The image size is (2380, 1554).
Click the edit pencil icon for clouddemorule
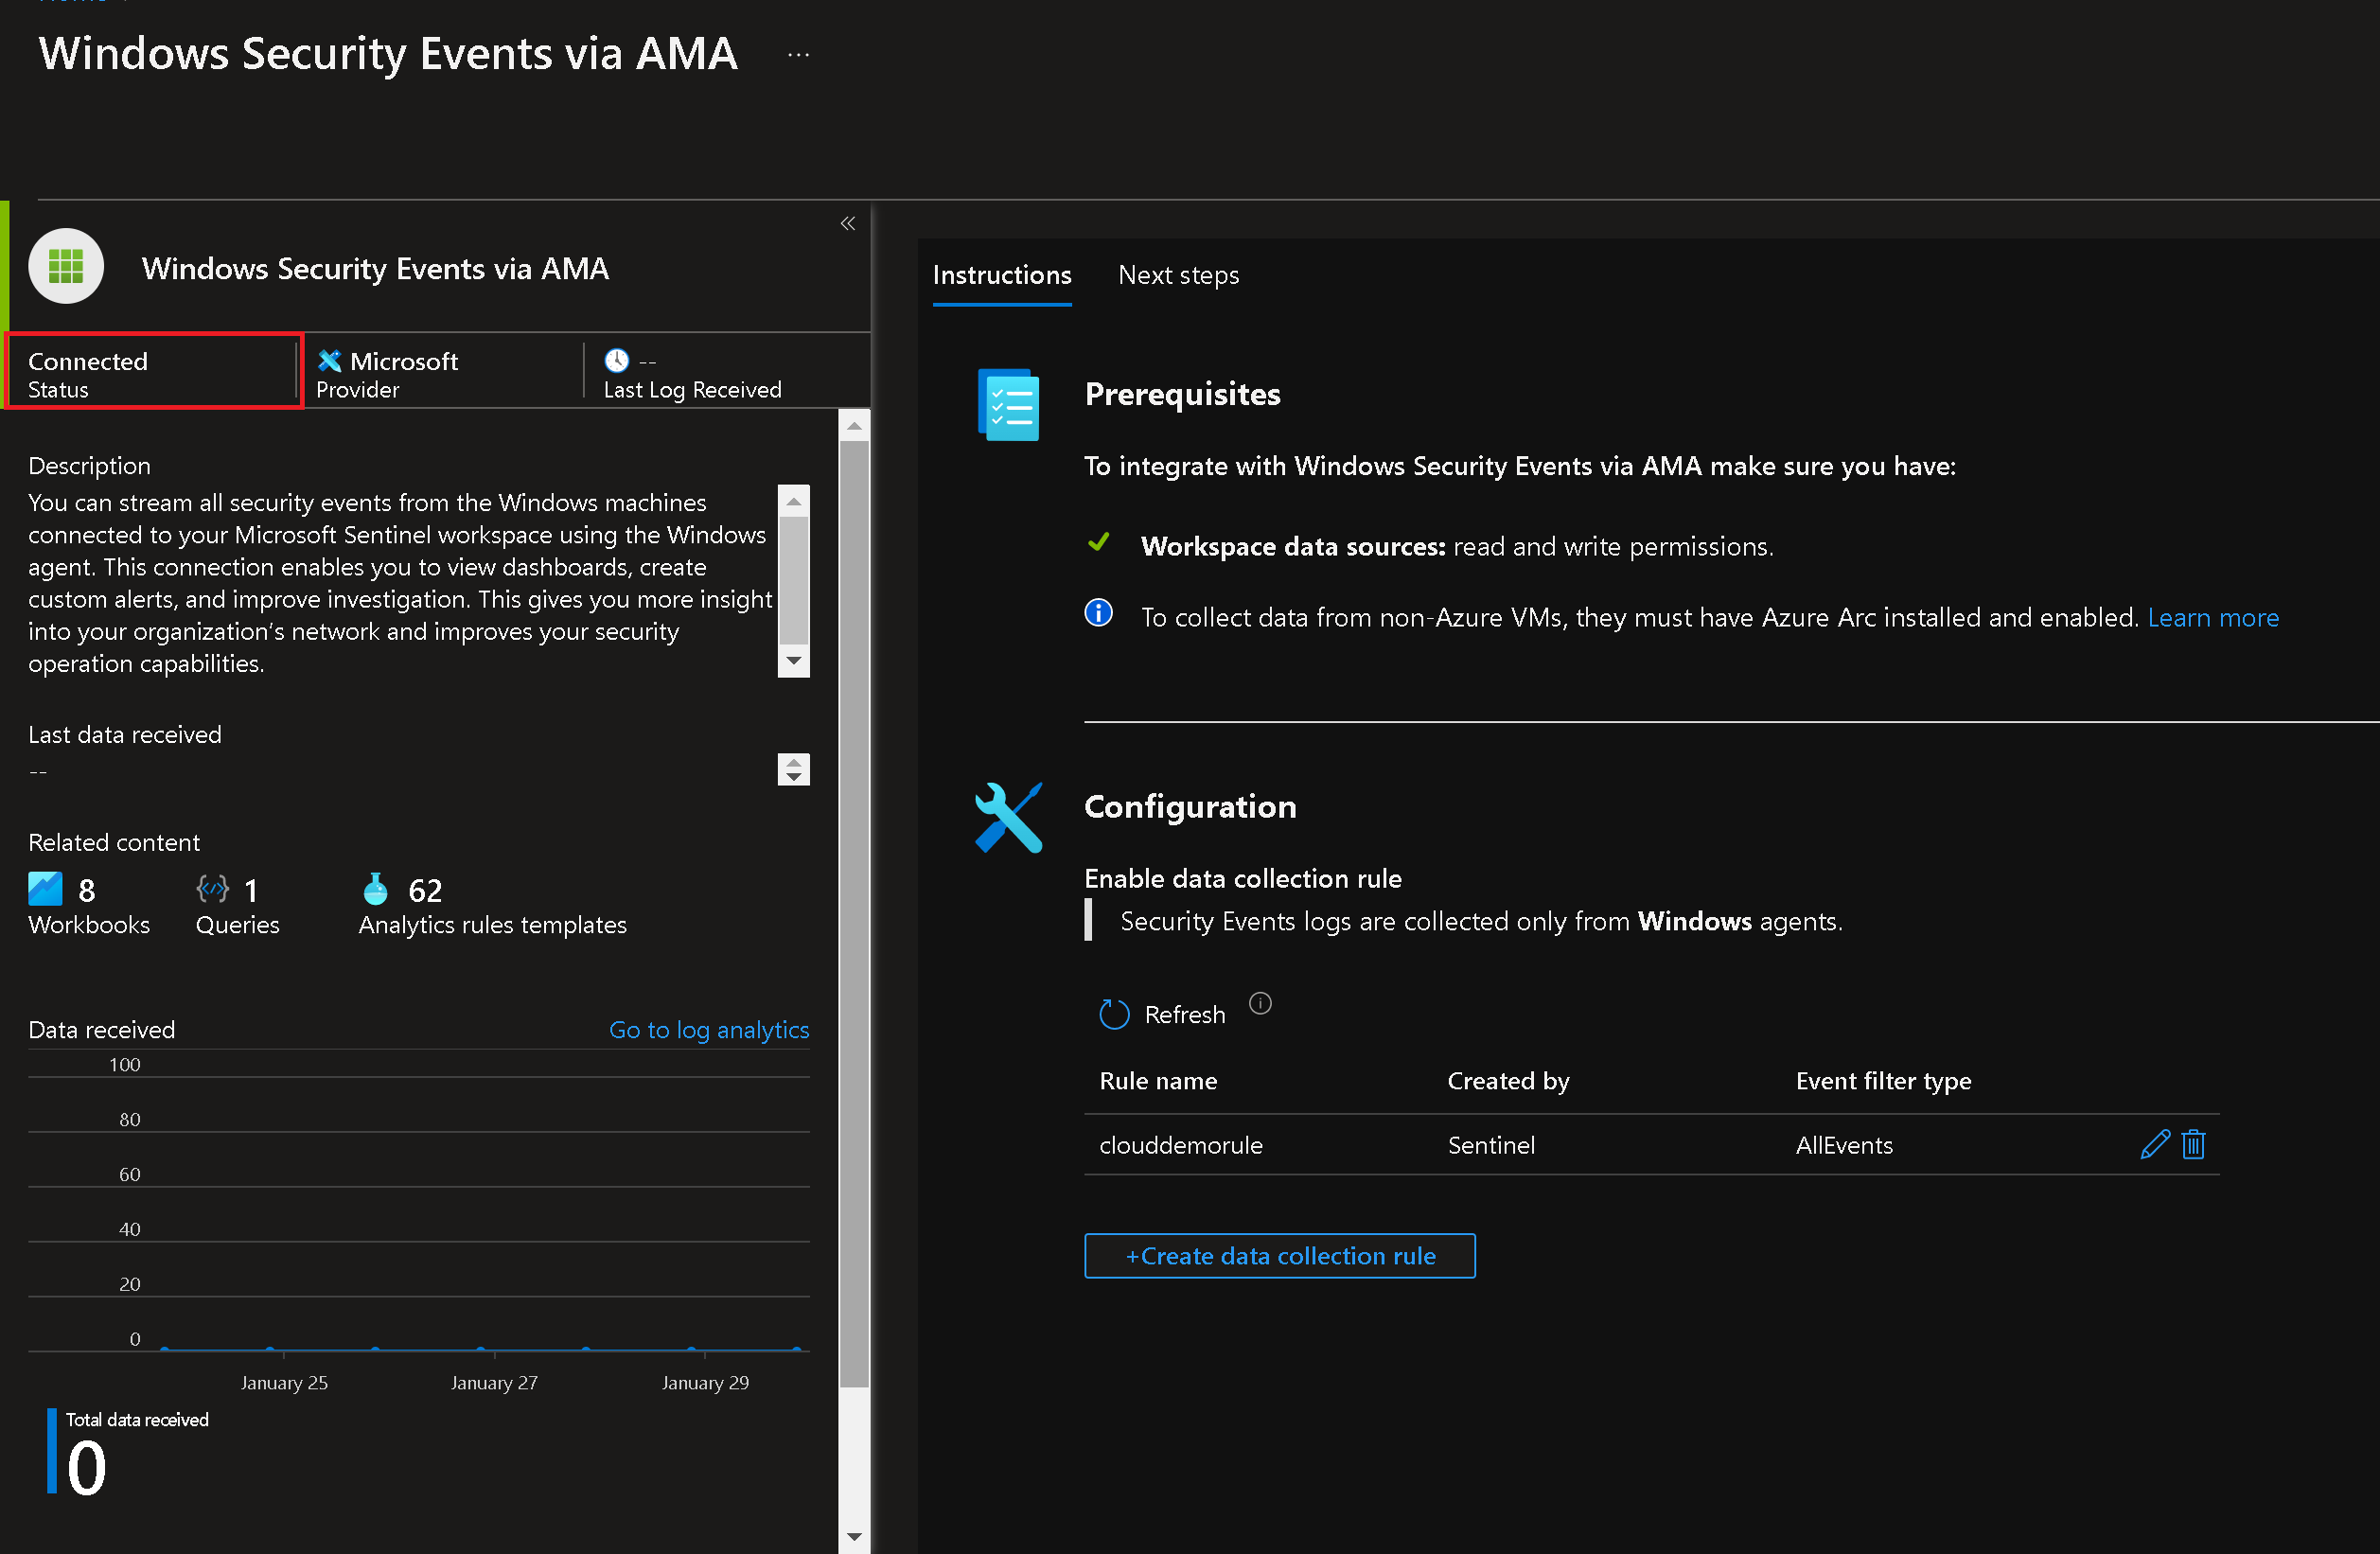[x=2154, y=1144]
